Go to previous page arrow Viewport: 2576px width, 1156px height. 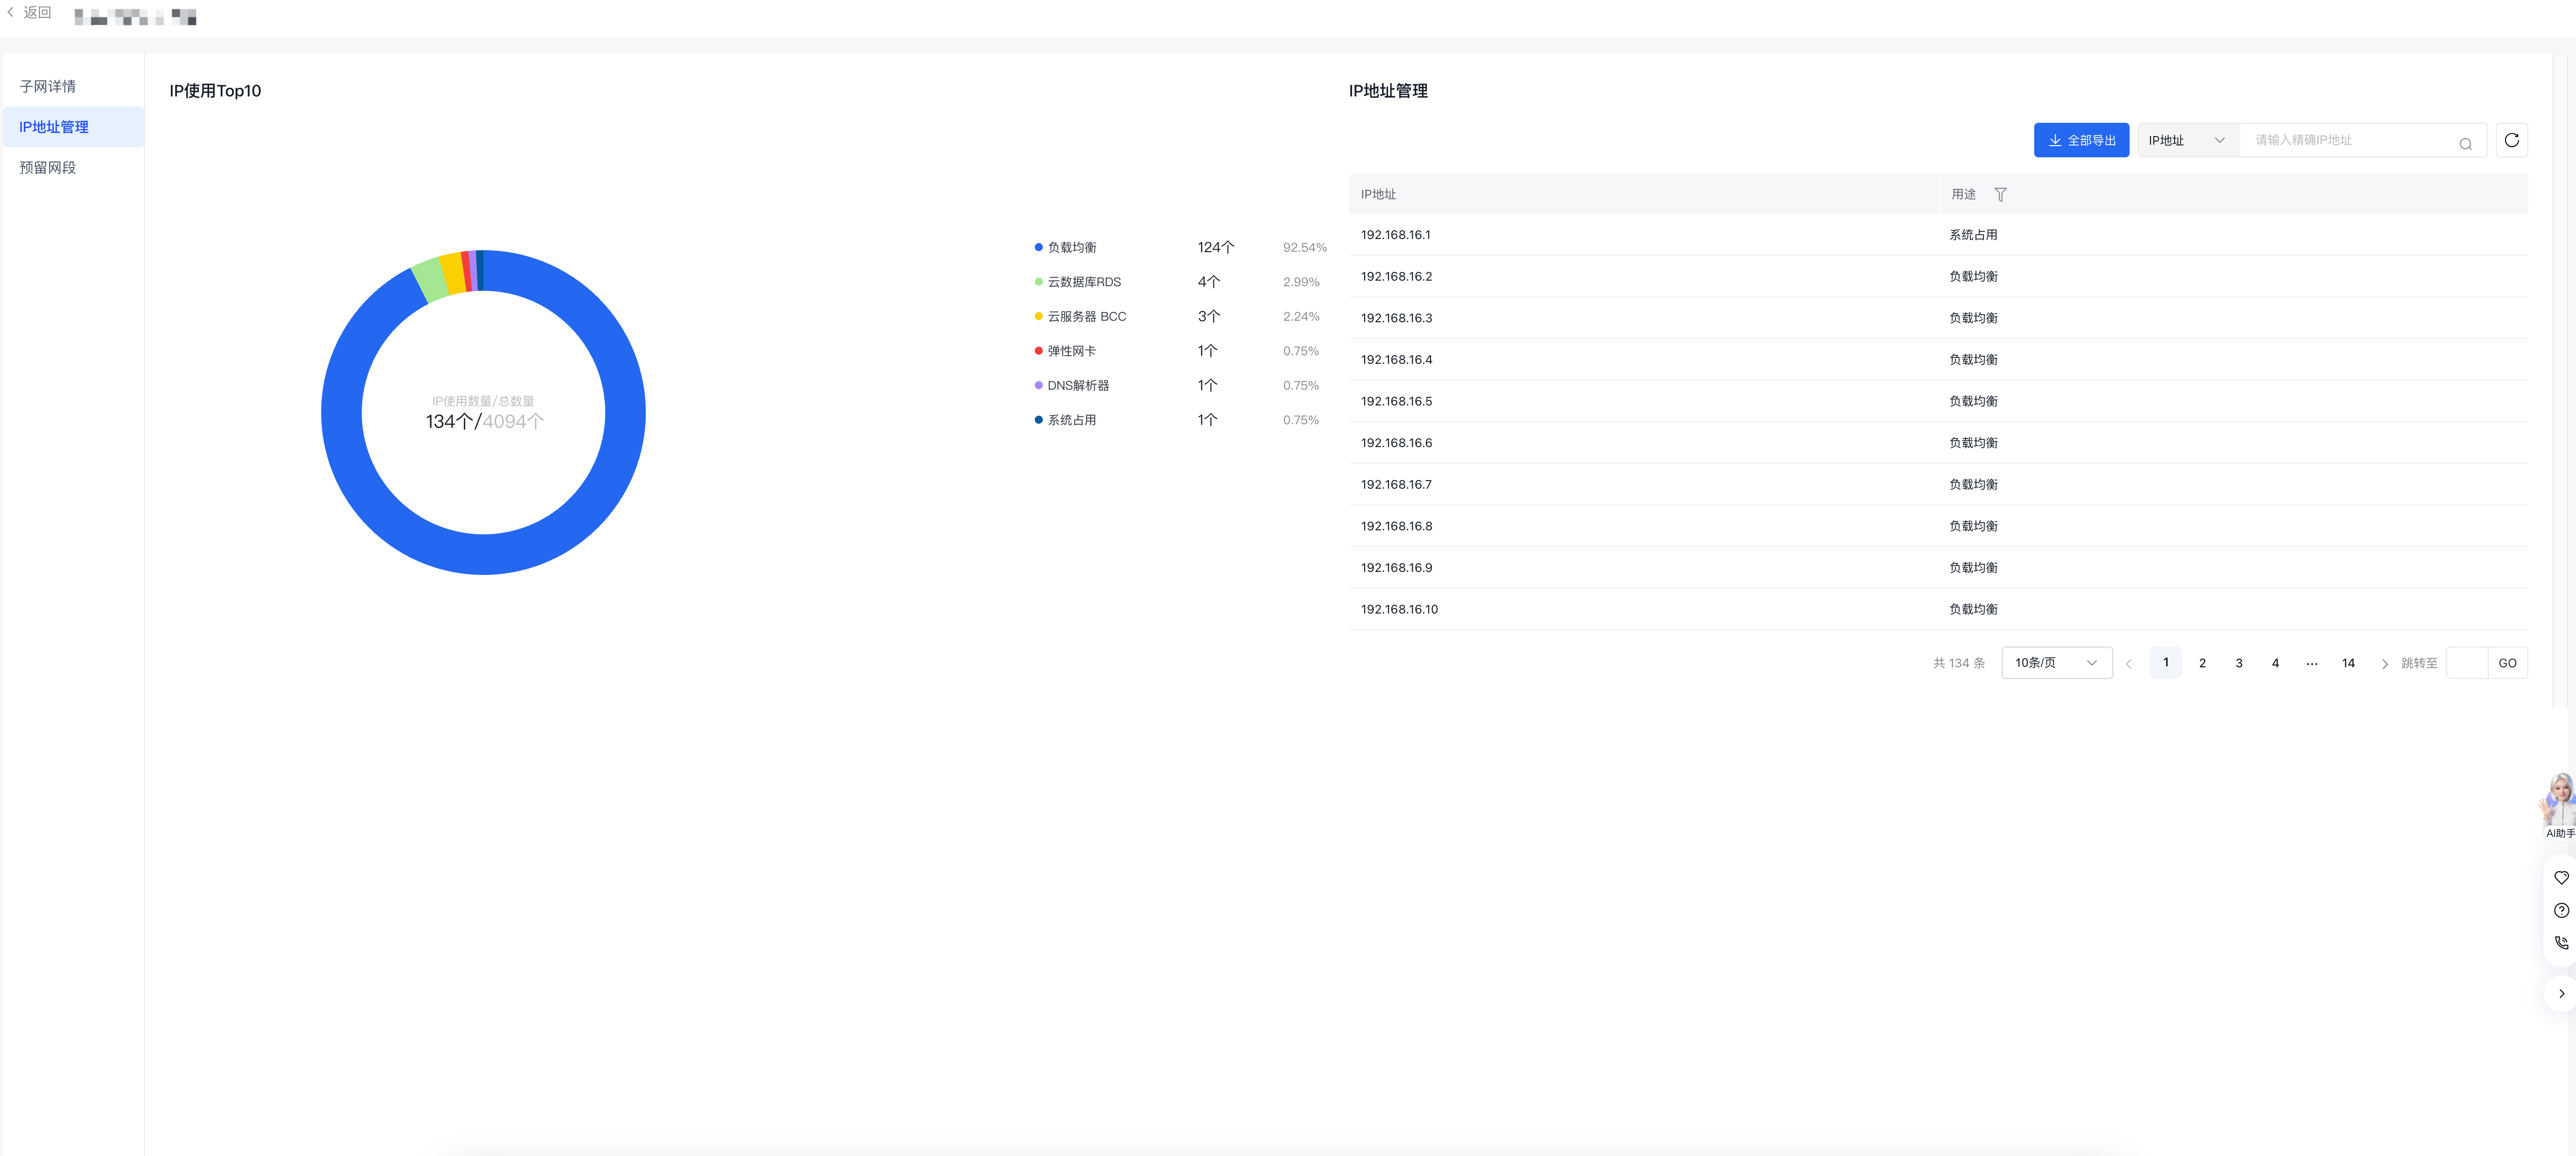tap(2129, 663)
